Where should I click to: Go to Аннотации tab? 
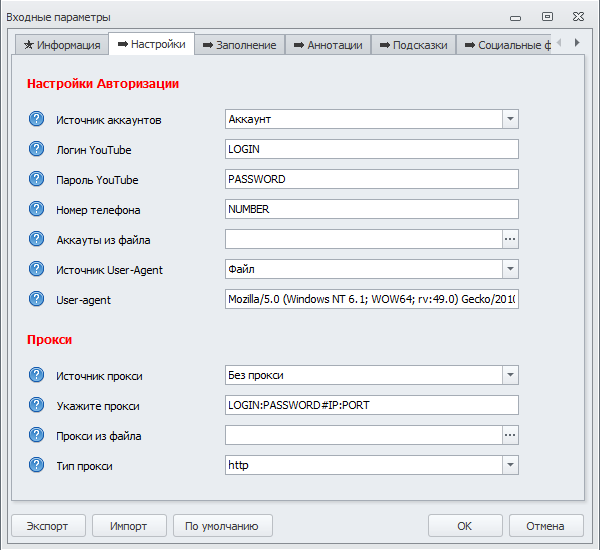pos(328,45)
